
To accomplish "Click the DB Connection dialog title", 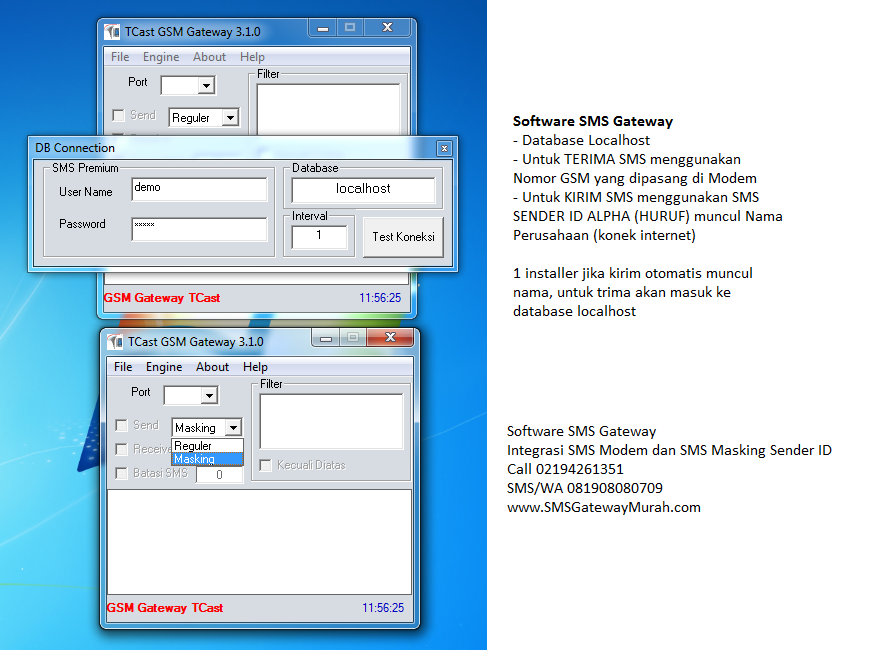I will point(75,148).
